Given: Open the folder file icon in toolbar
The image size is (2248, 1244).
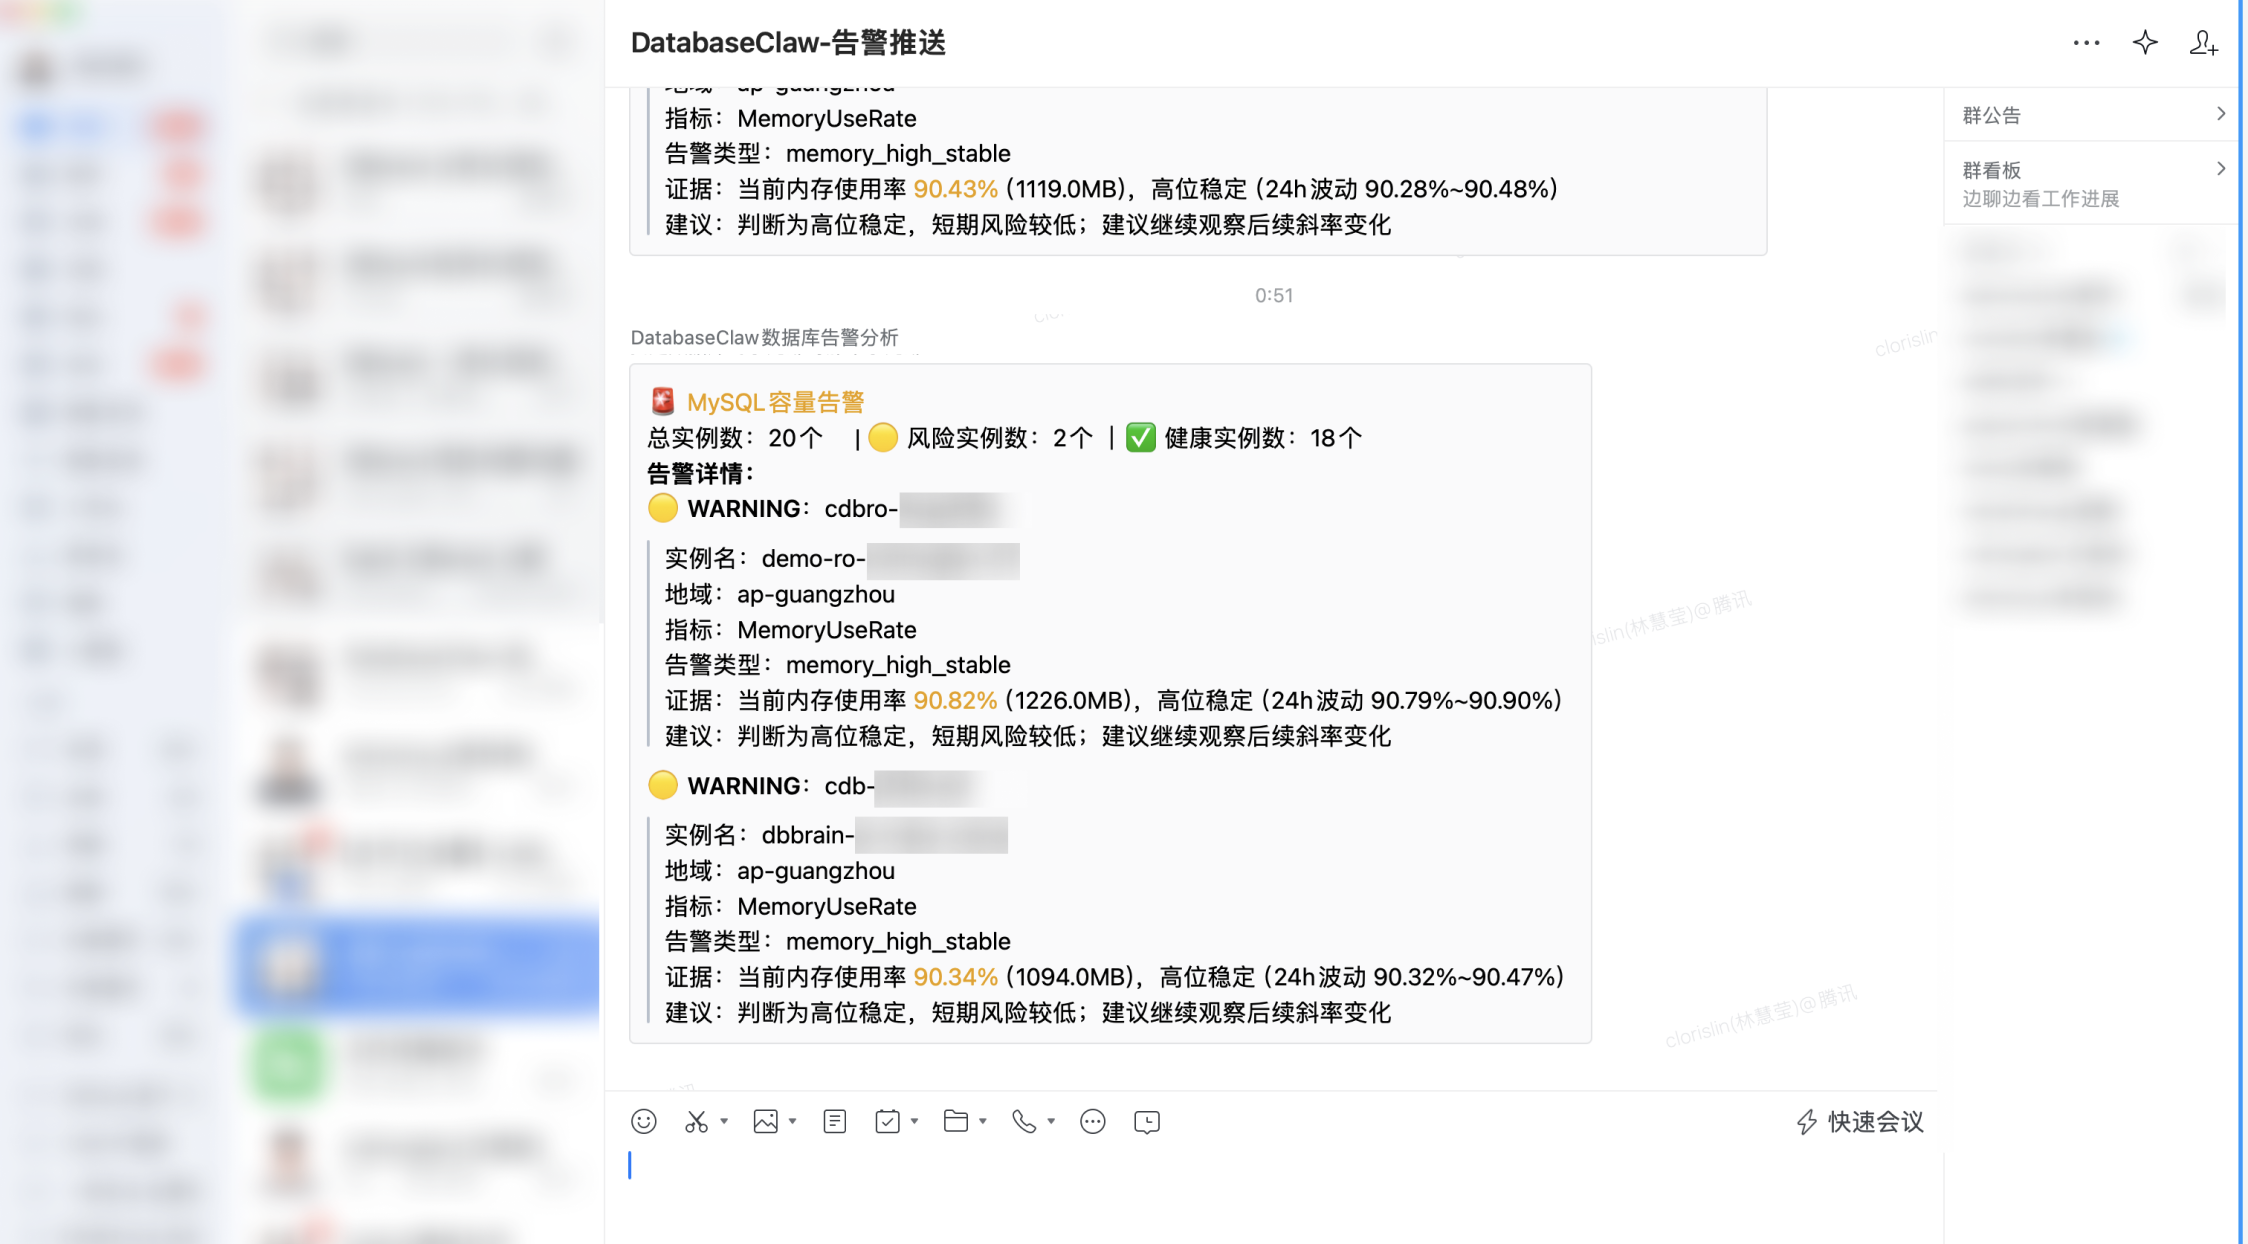Looking at the screenshot, I should [956, 1122].
